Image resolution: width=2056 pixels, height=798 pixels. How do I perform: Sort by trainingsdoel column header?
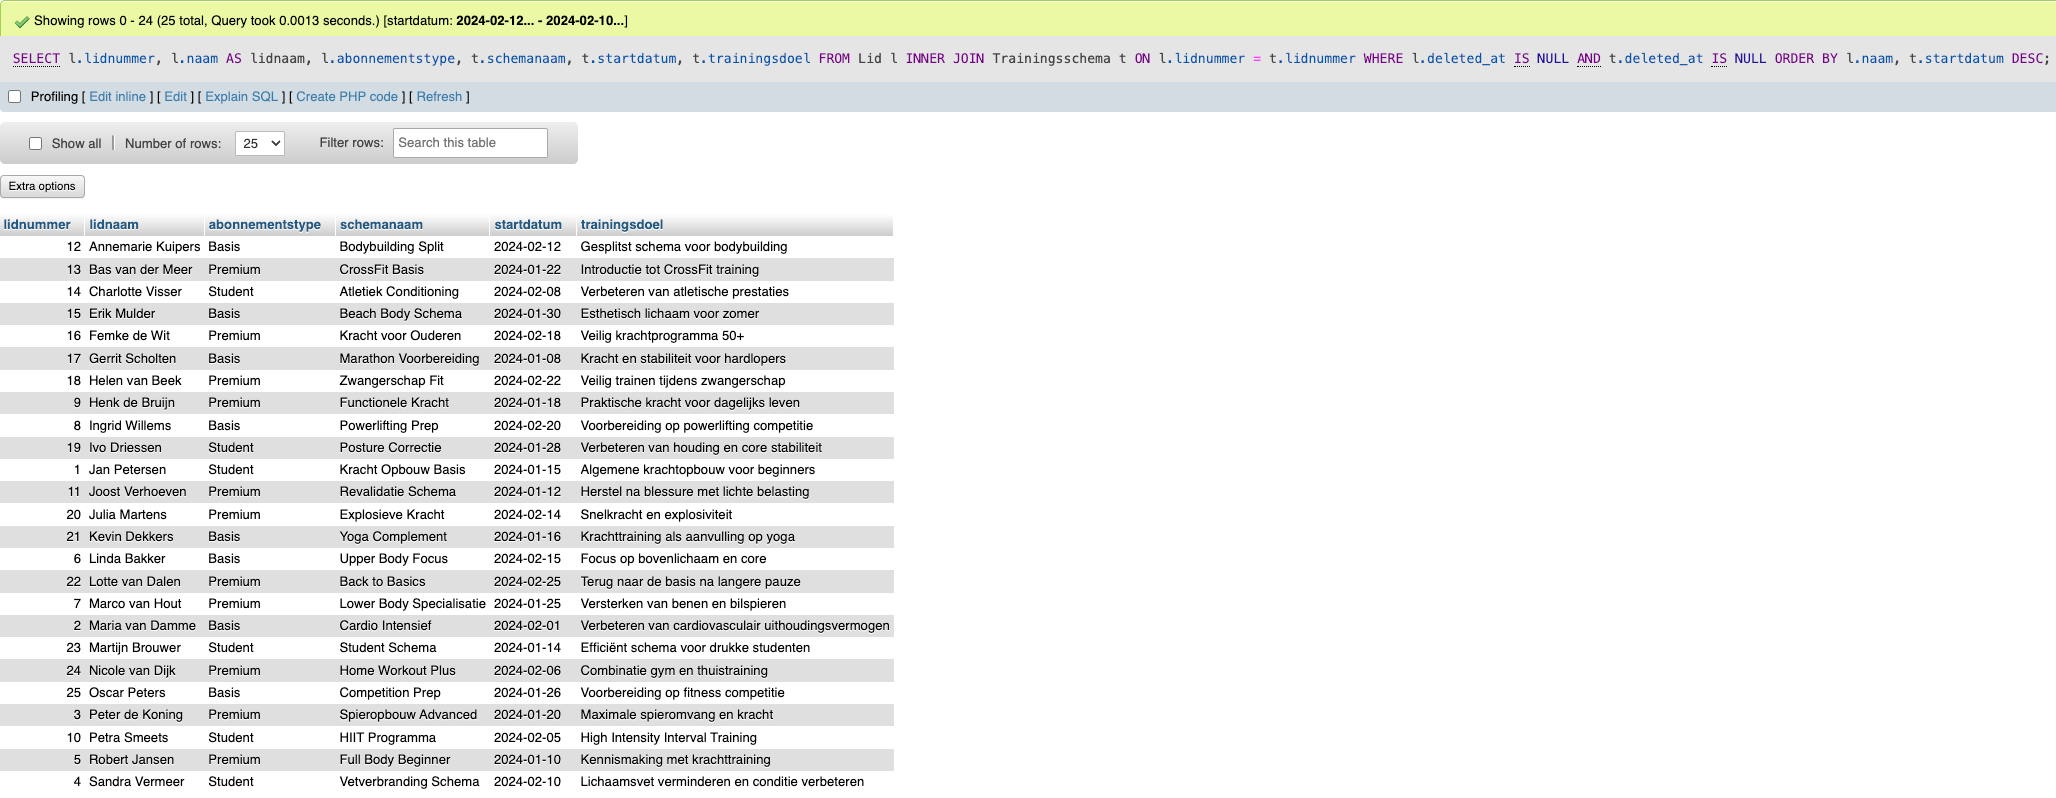[622, 225]
